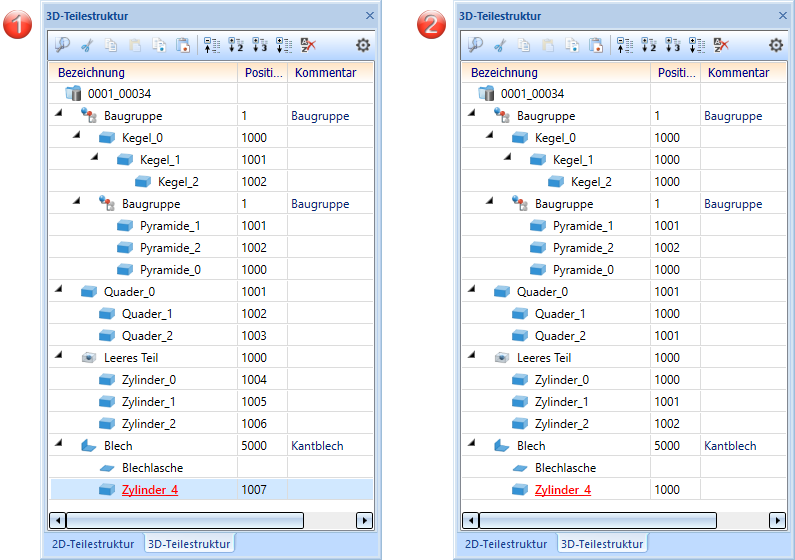795x560 pixels.
Task: Remove A-Z sorting icon in right panel
Action: click(721, 45)
